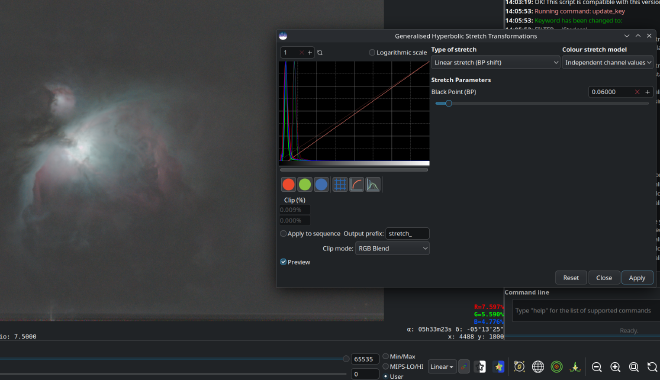Zoom in using the plus magnifier
The width and height of the screenshot is (660, 380).
615,367
